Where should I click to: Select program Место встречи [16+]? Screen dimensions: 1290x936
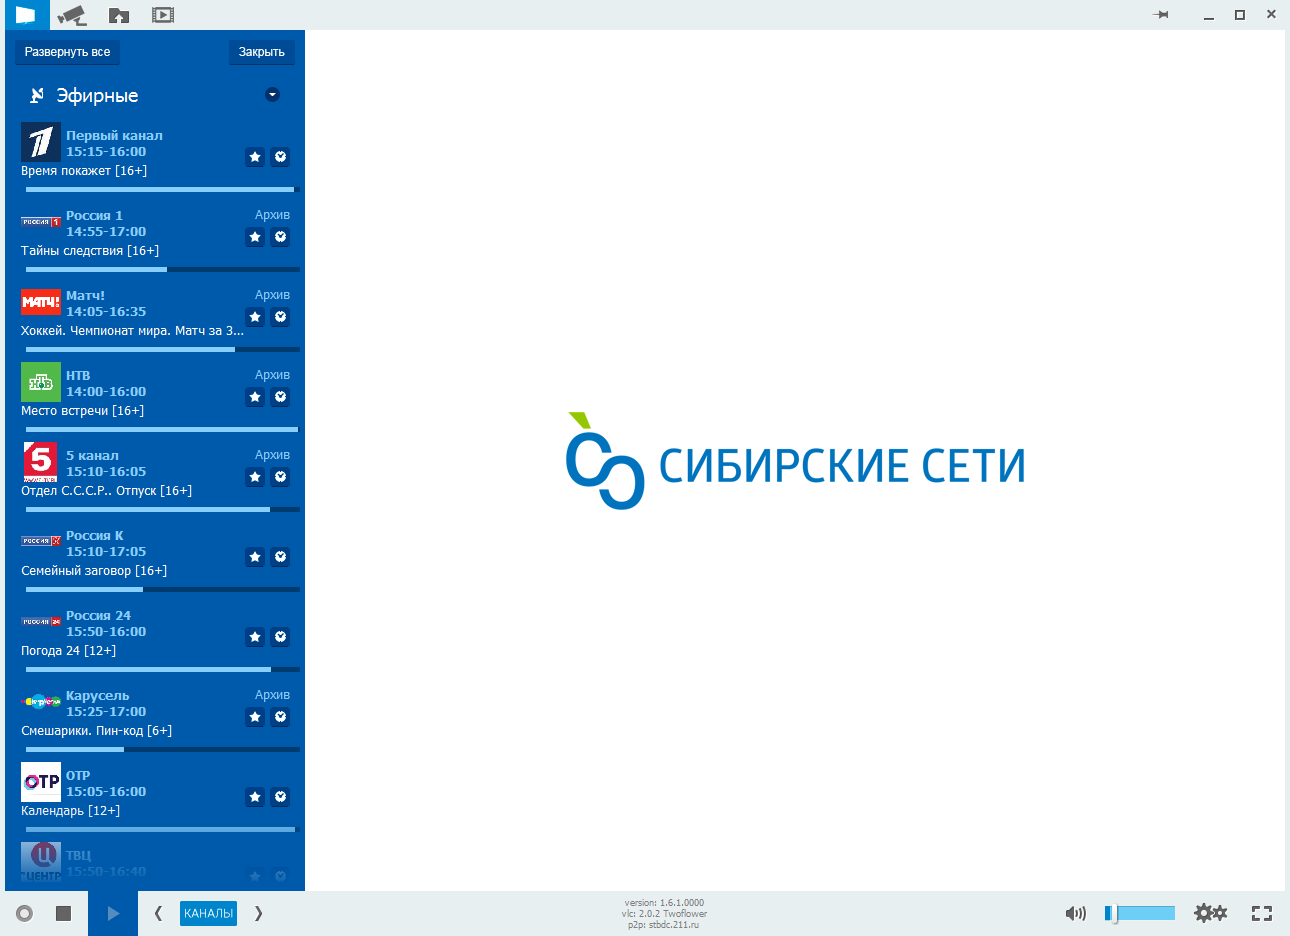coord(82,411)
